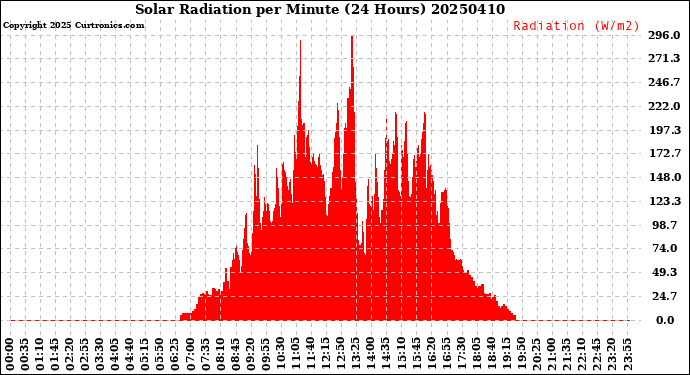Click the 11:40 time axis label
690x375 pixels.
[x=311, y=355]
